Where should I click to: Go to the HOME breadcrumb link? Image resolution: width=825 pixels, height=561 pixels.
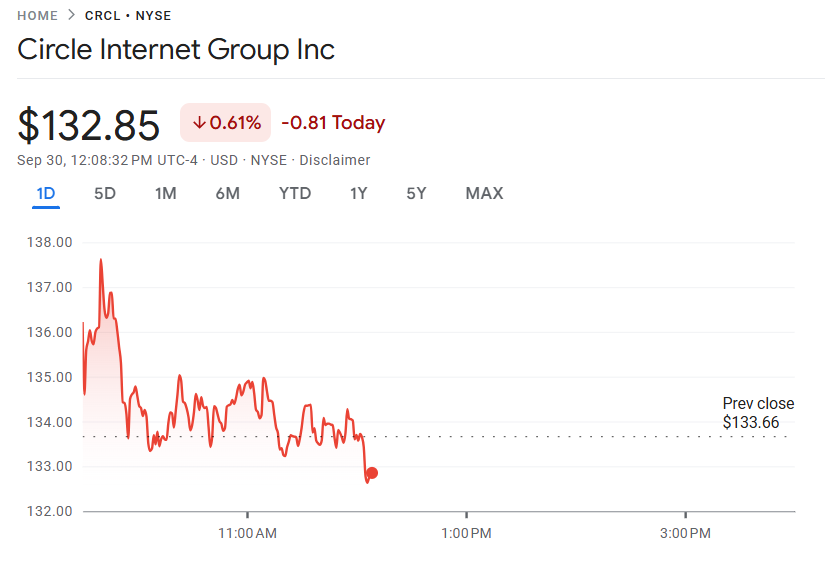(37, 16)
